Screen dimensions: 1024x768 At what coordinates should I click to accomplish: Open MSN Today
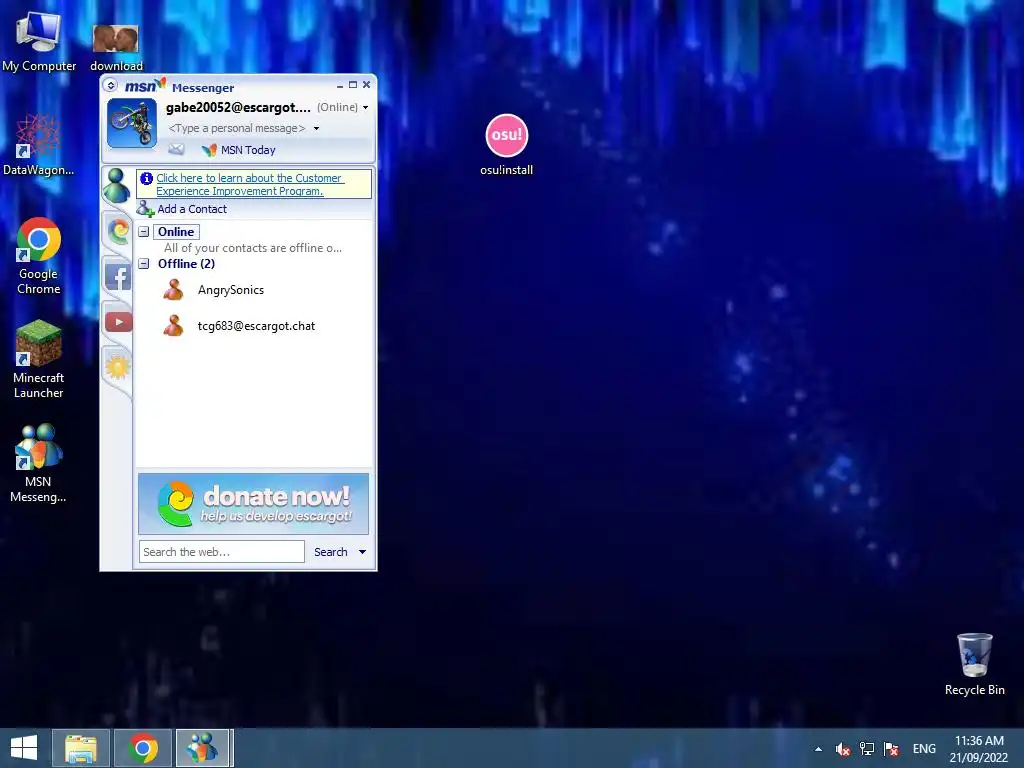238,150
